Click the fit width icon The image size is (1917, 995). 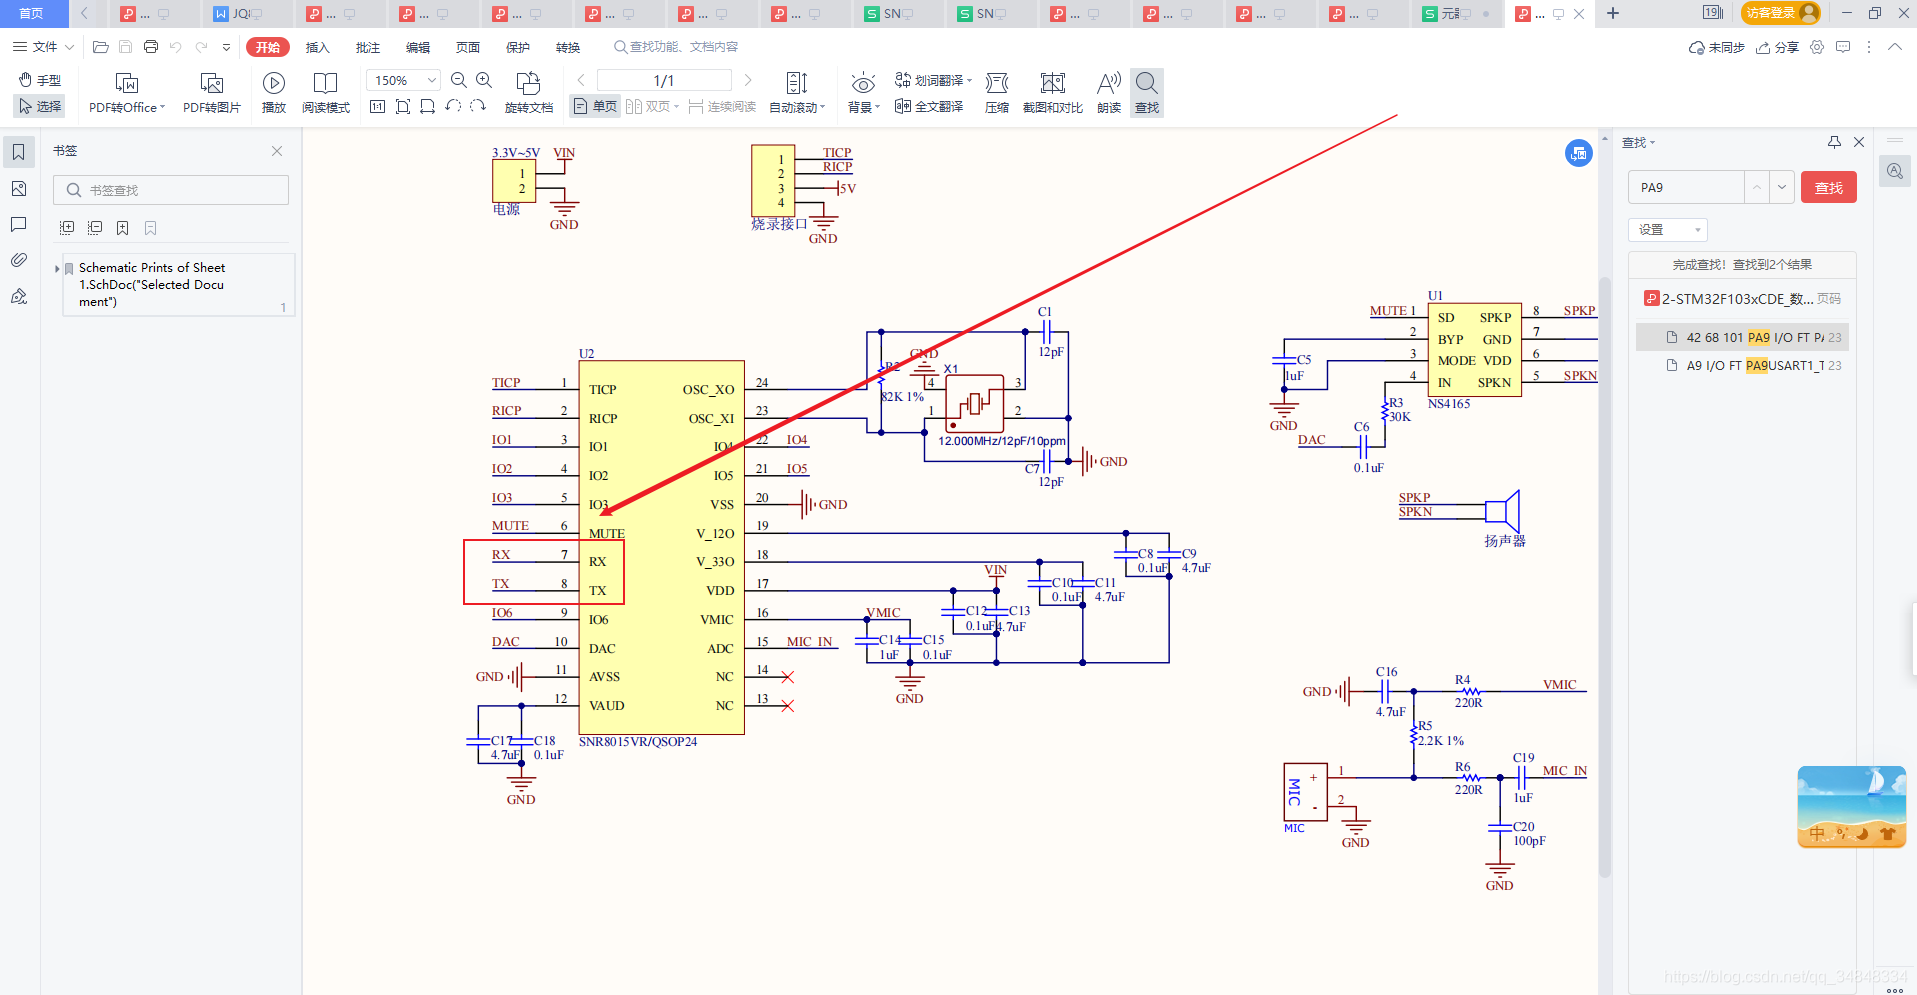(428, 107)
